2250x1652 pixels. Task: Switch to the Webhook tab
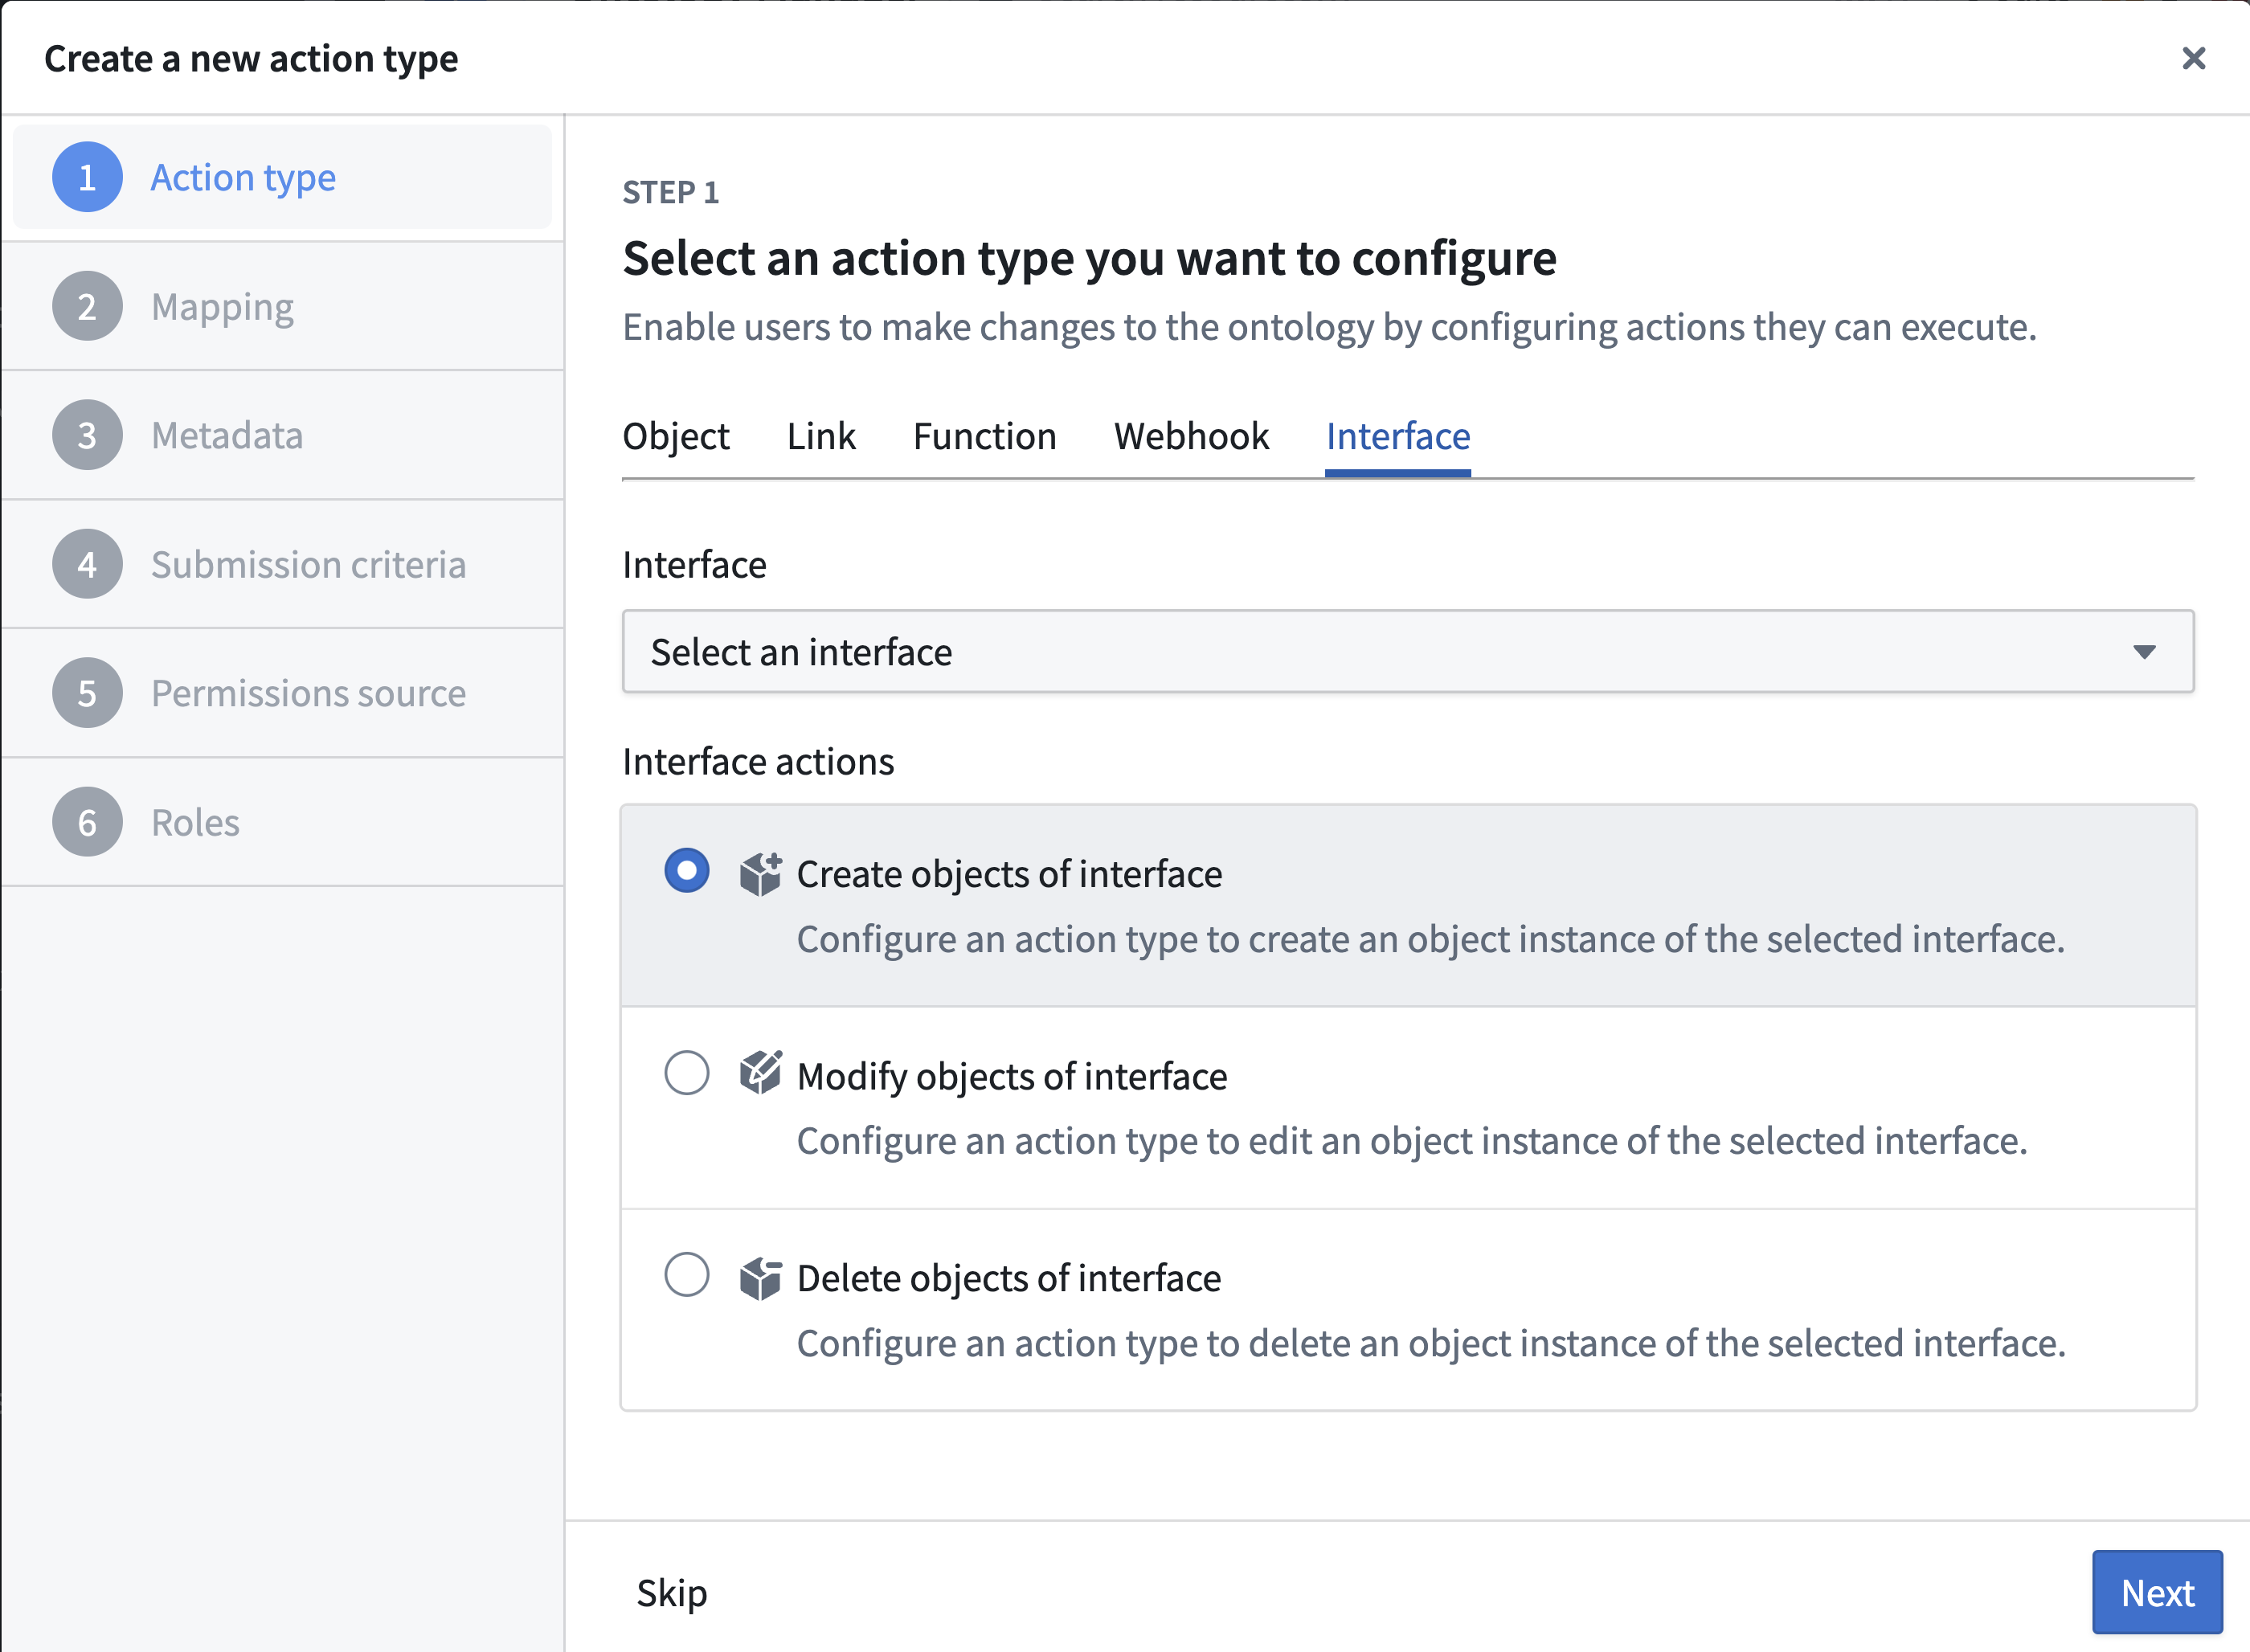point(1191,436)
